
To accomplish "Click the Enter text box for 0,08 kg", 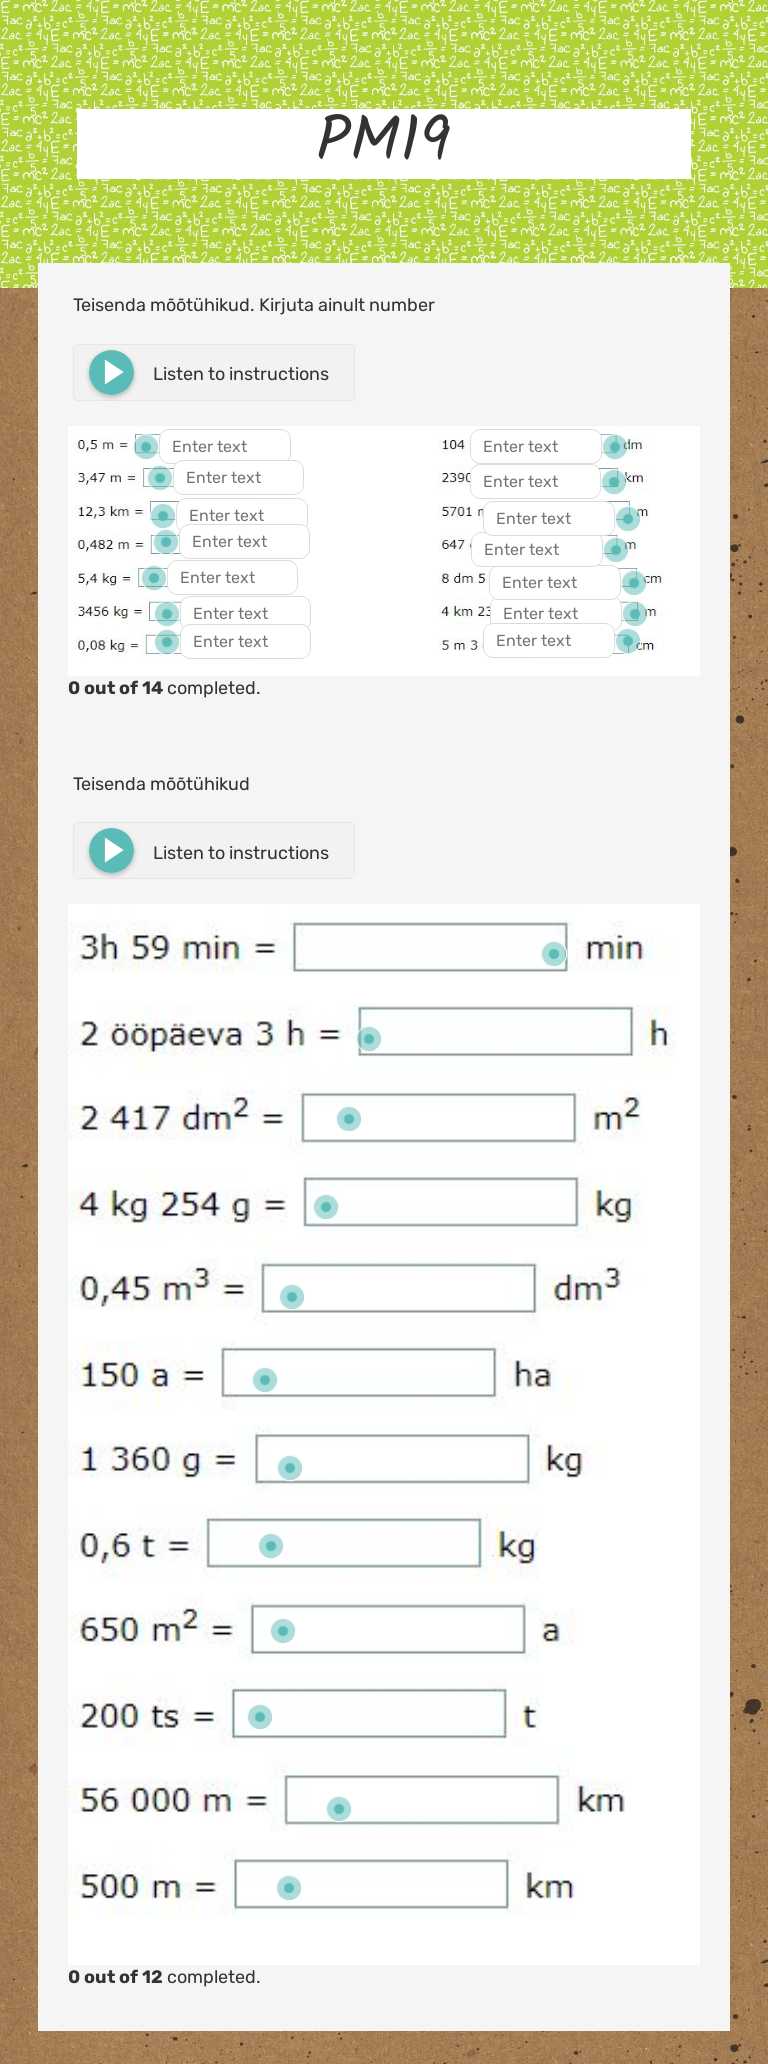I will point(245,641).
